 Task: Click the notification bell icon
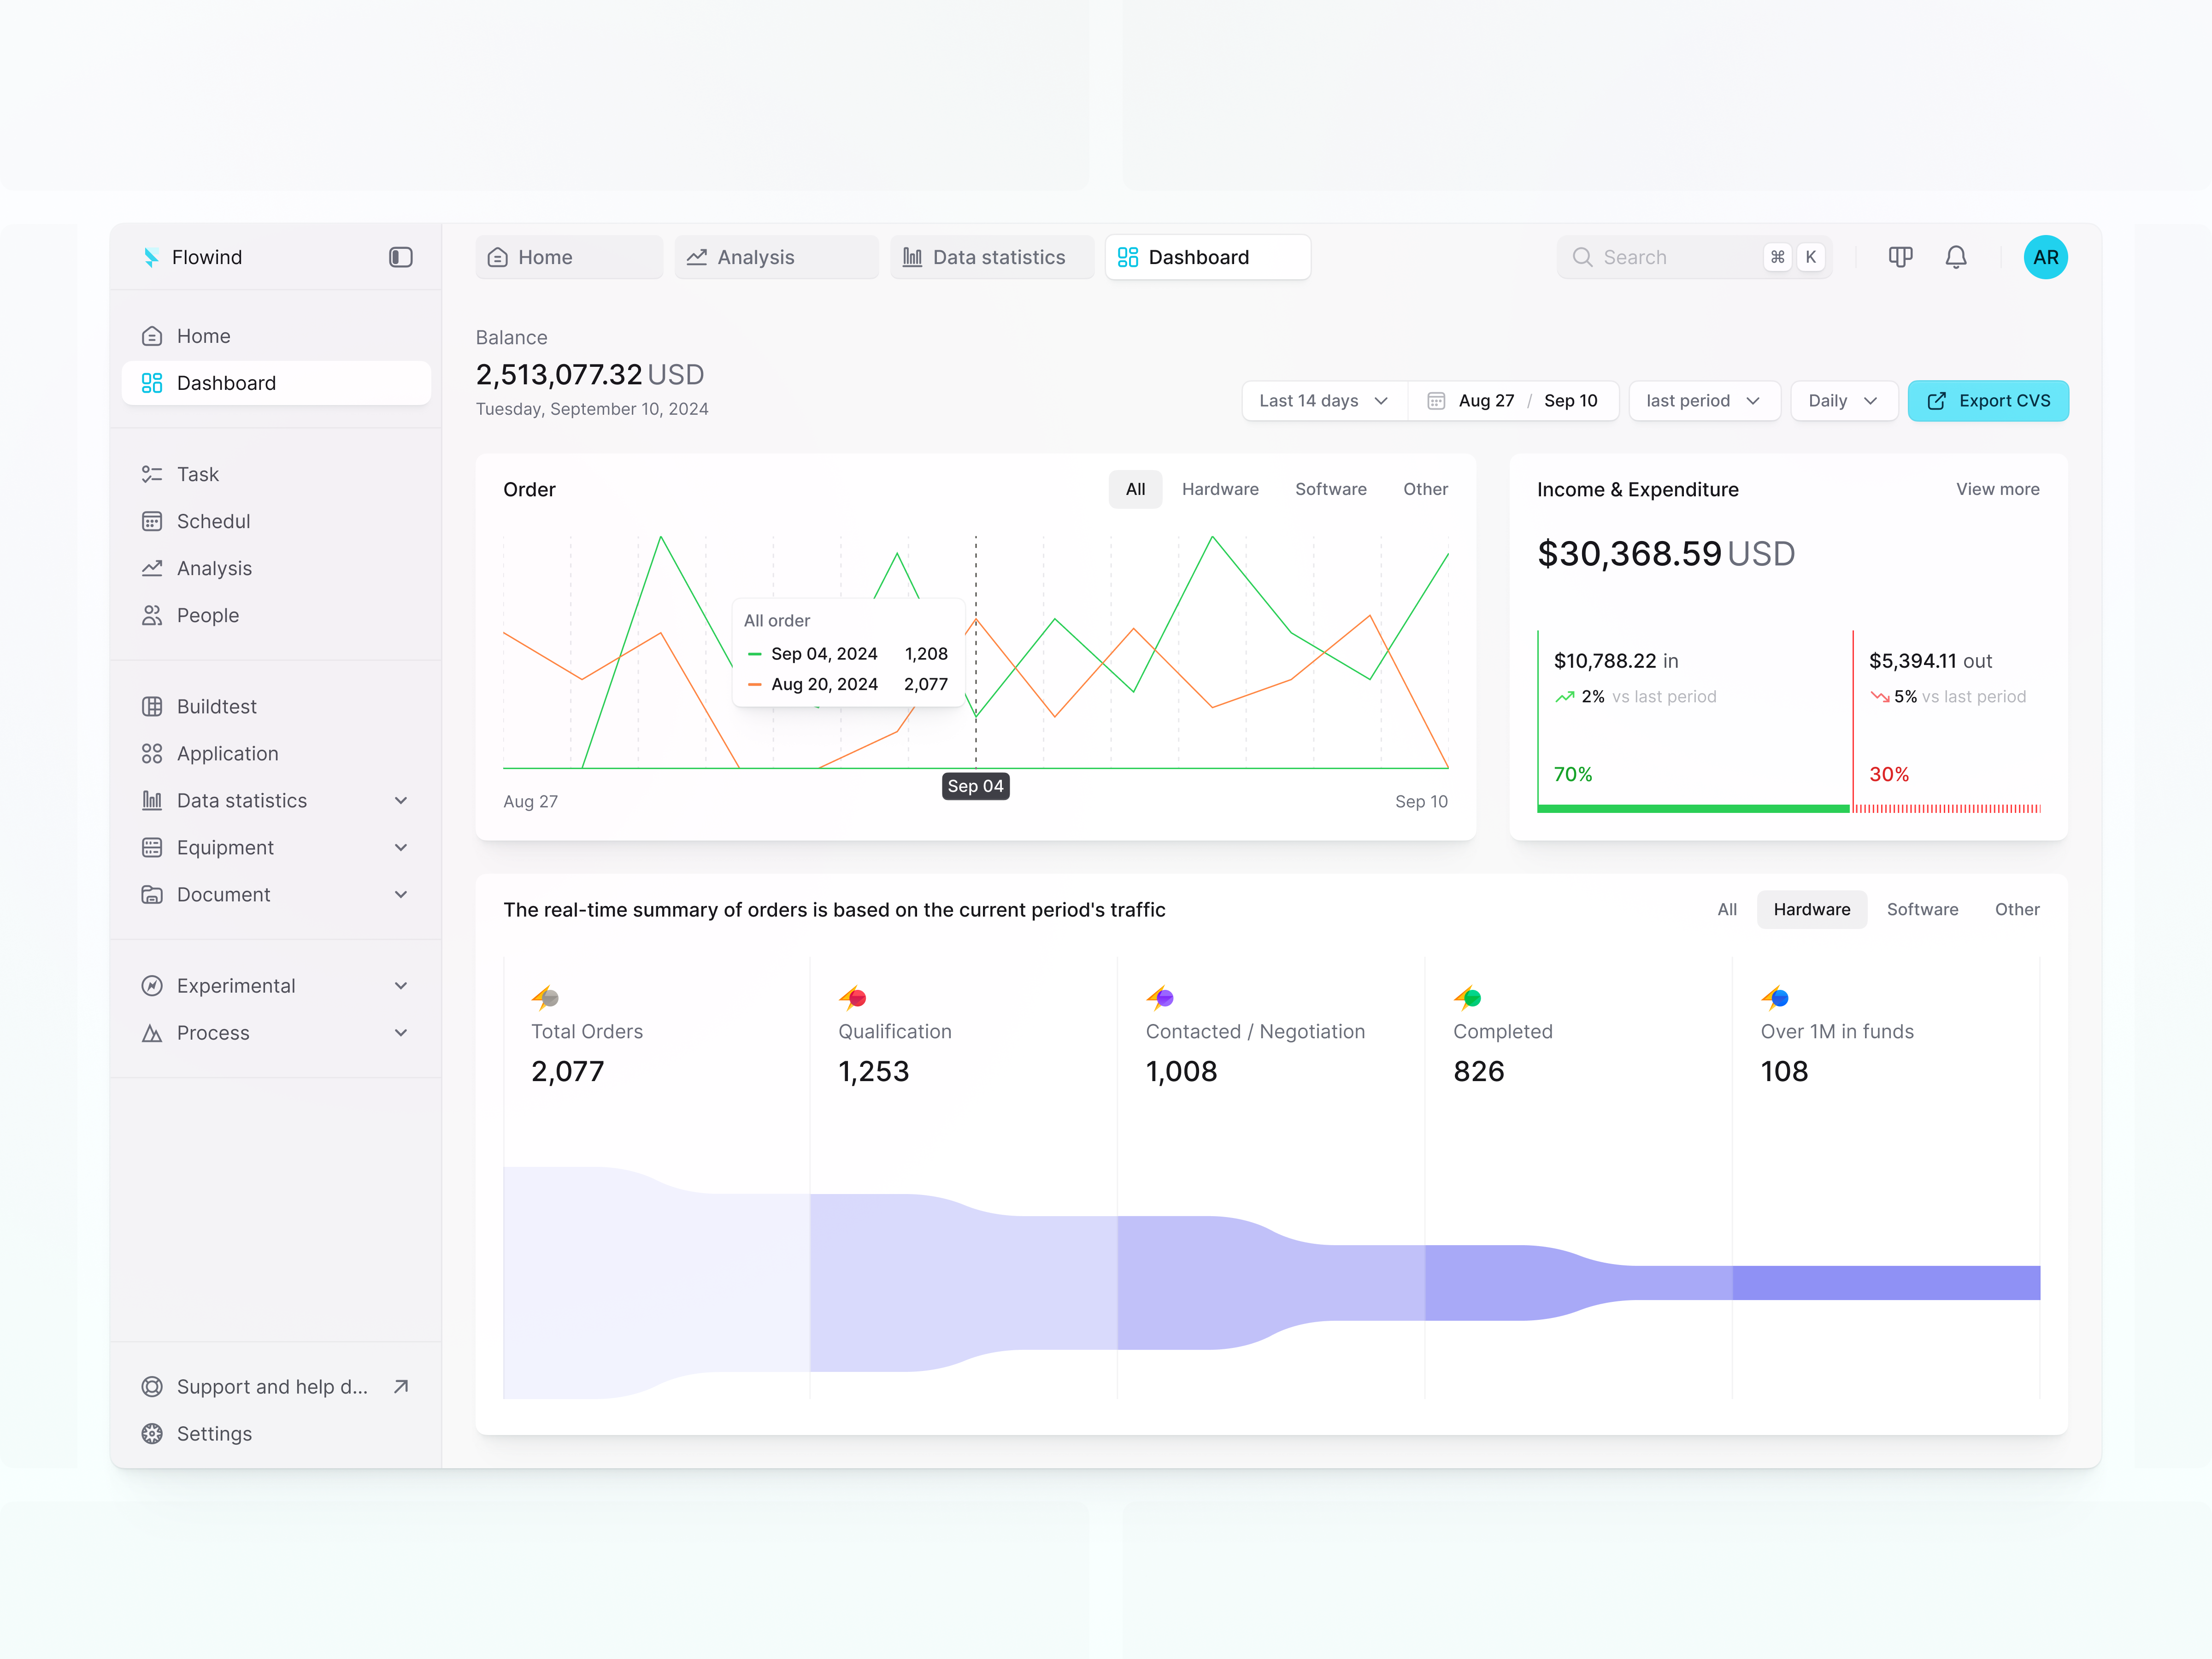(1955, 257)
